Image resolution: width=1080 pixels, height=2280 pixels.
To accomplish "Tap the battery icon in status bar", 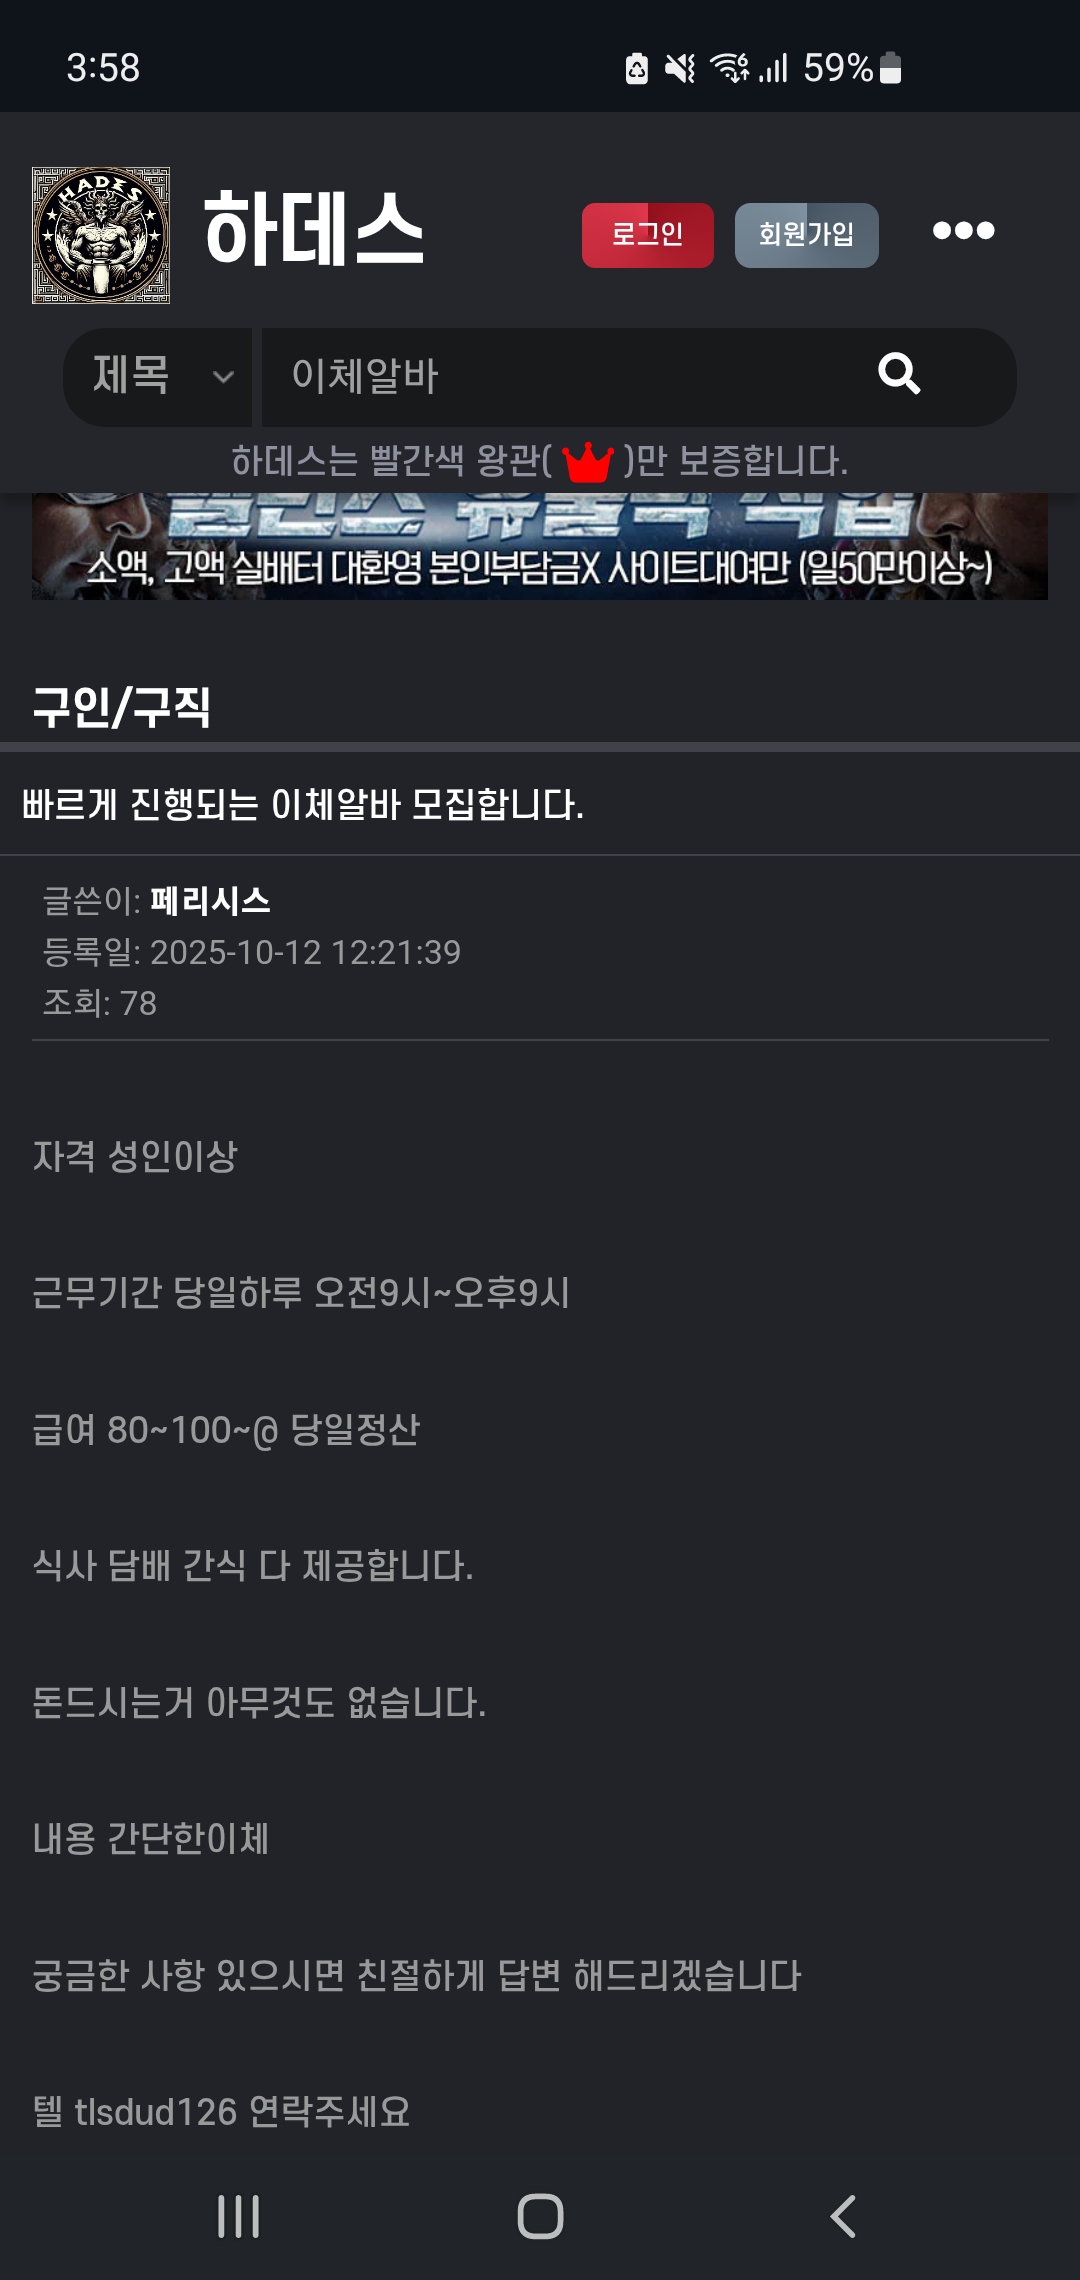I will click(891, 68).
